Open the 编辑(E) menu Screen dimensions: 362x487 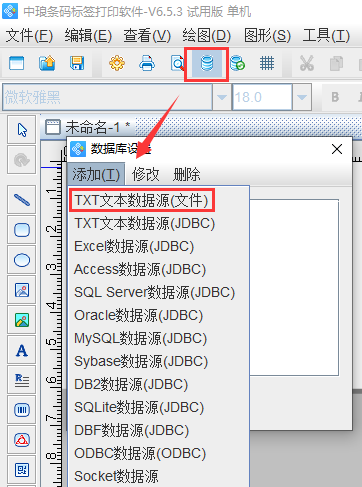click(88, 35)
